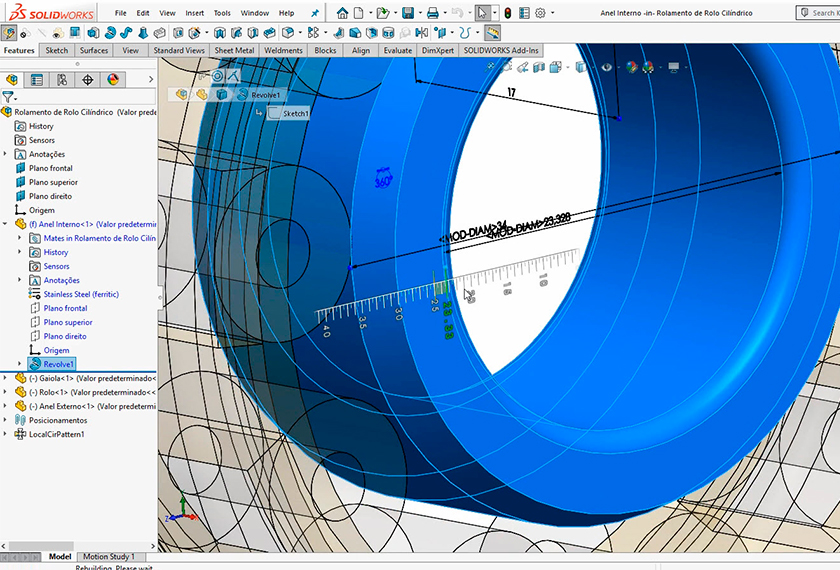Click the Save floppy disk icon
Screen dimensions: 840x570
[407, 13]
